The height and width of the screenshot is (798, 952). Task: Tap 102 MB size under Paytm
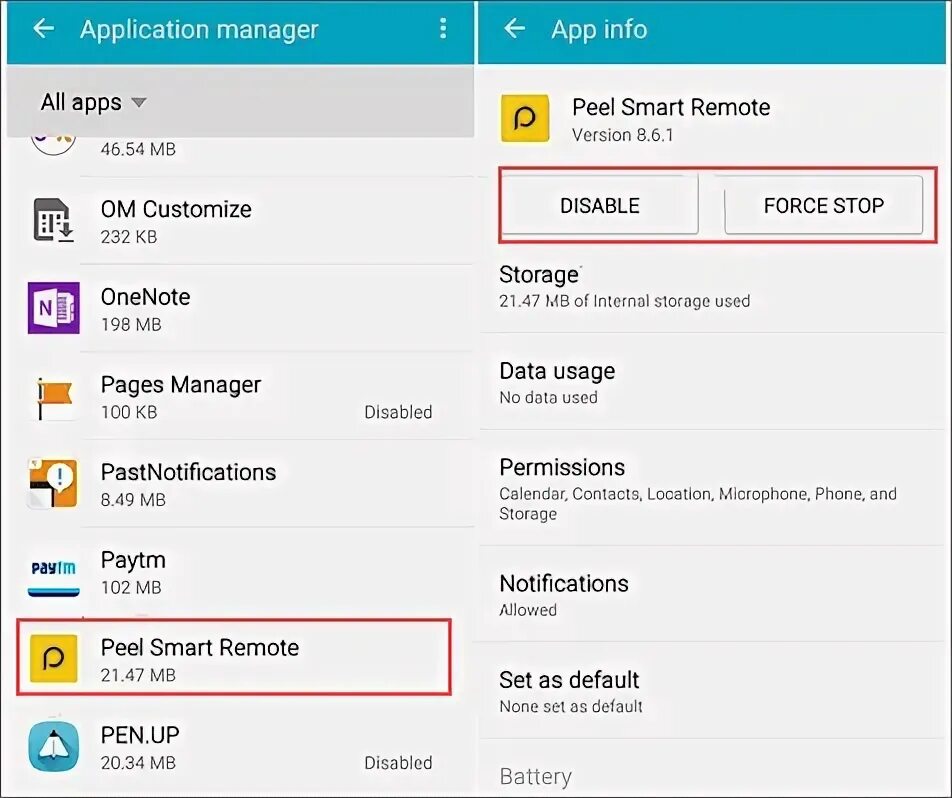[131, 588]
